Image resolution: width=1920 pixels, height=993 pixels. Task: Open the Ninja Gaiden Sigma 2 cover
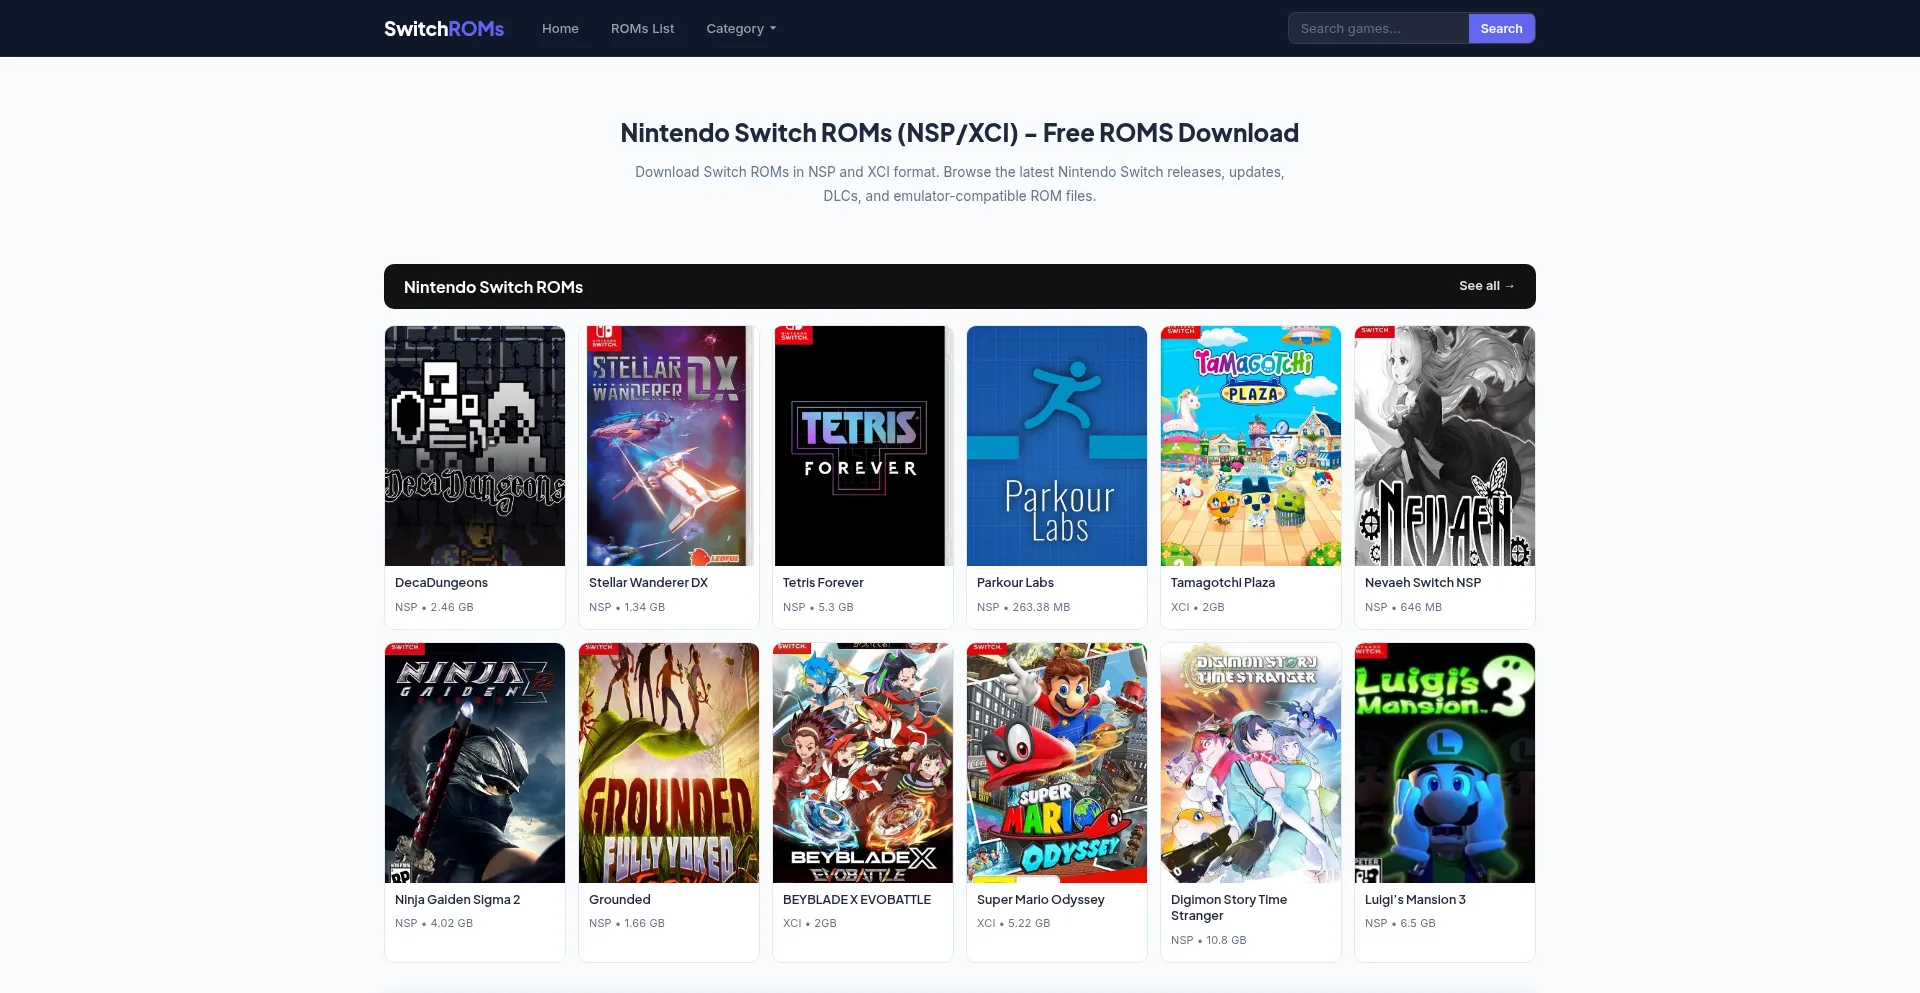pyautogui.click(x=475, y=763)
